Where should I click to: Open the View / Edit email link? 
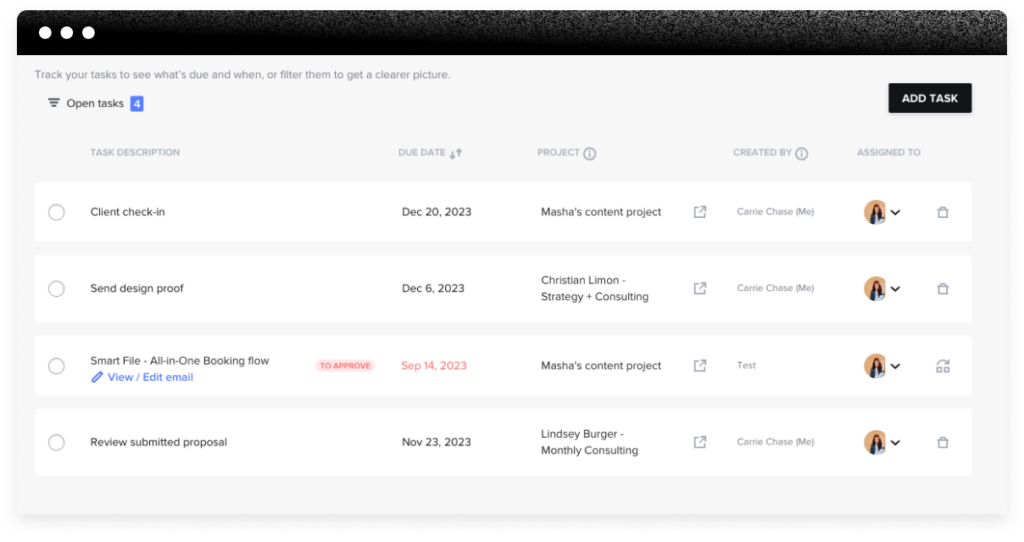coord(150,377)
